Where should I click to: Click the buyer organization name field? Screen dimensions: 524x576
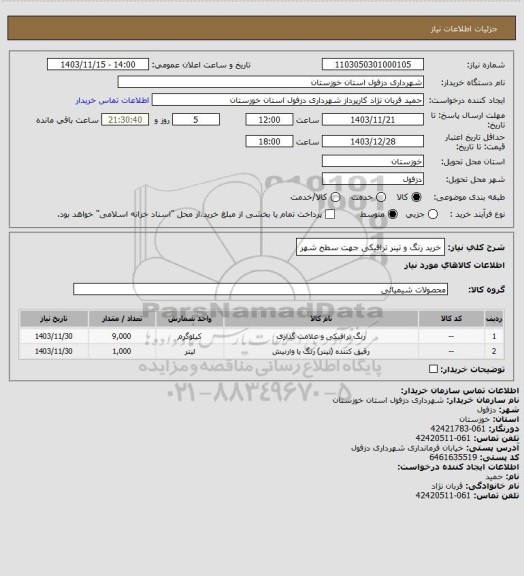pos(270,82)
